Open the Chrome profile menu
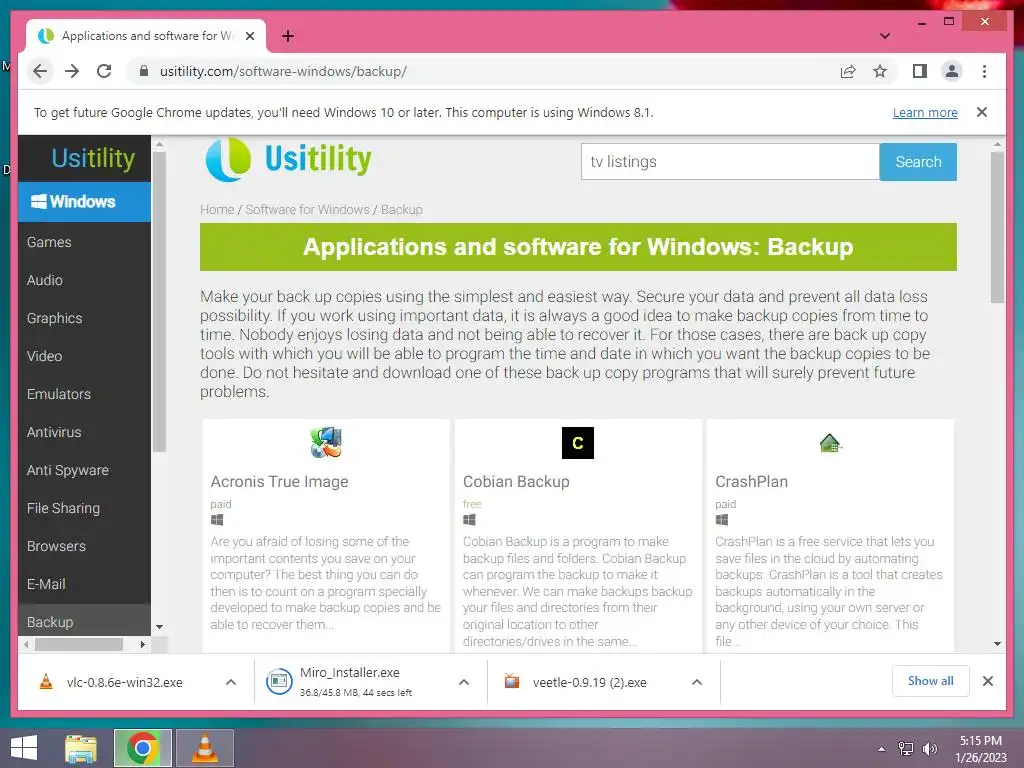1024x768 pixels. [x=952, y=71]
